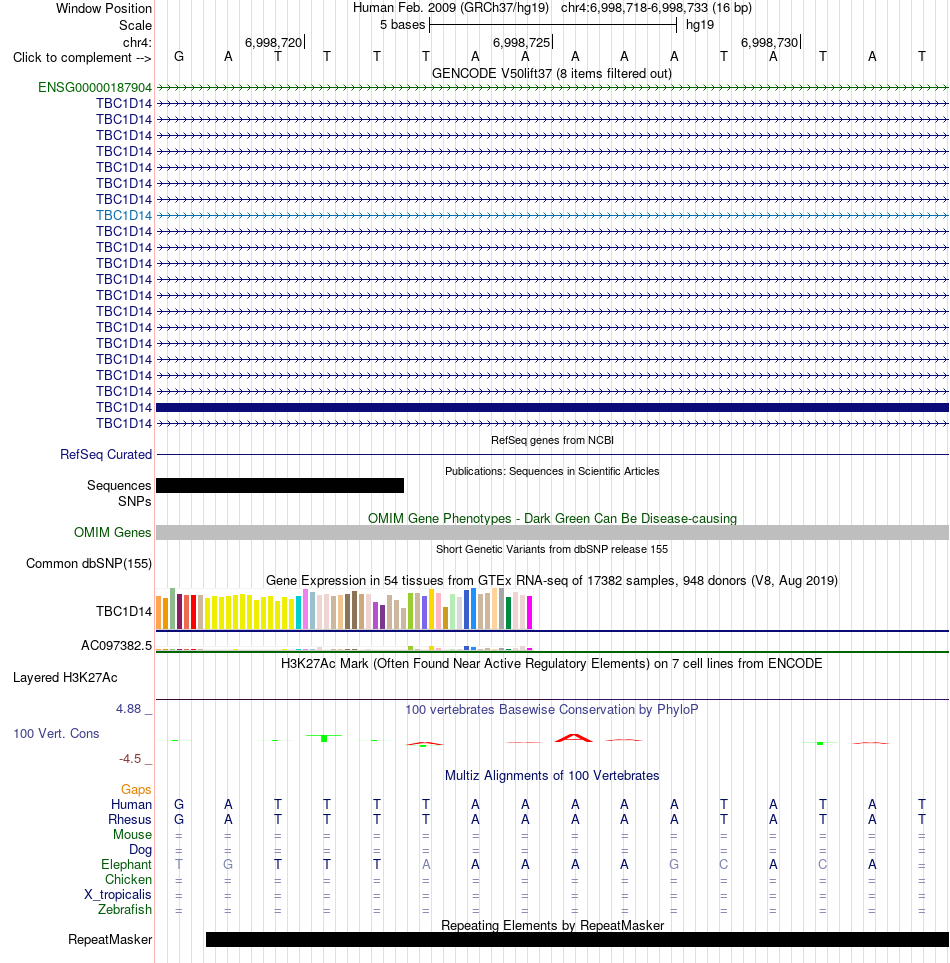The height and width of the screenshot is (963, 950).
Task: Select the black Sequences item bar
Action: tap(280, 485)
